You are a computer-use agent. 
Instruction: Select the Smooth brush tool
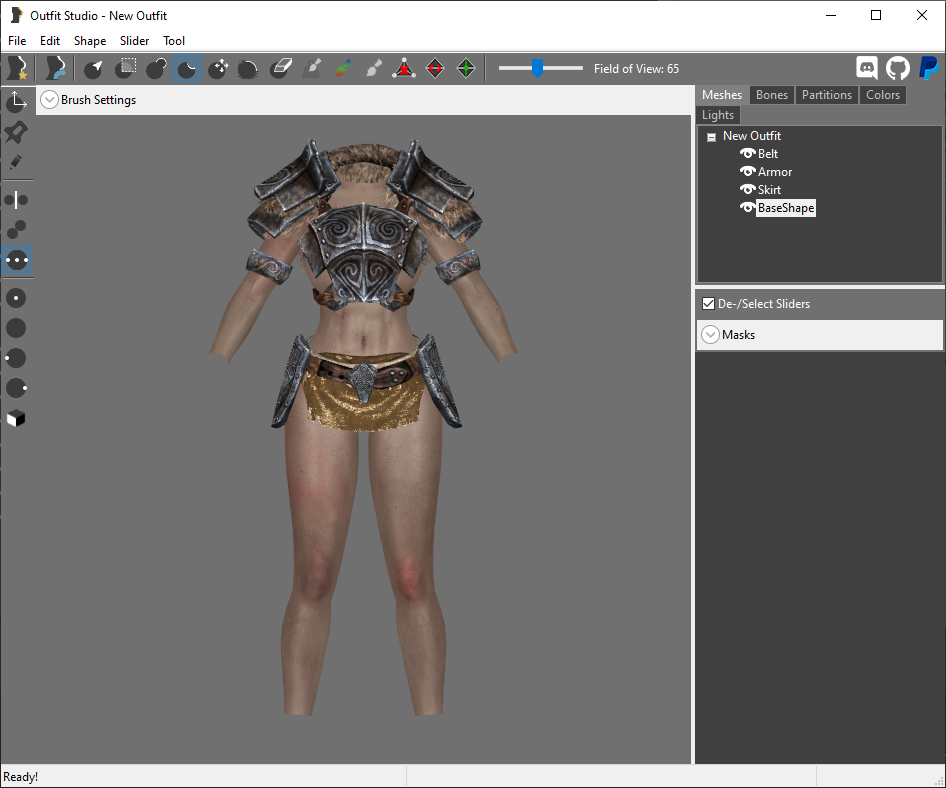tap(249, 68)
